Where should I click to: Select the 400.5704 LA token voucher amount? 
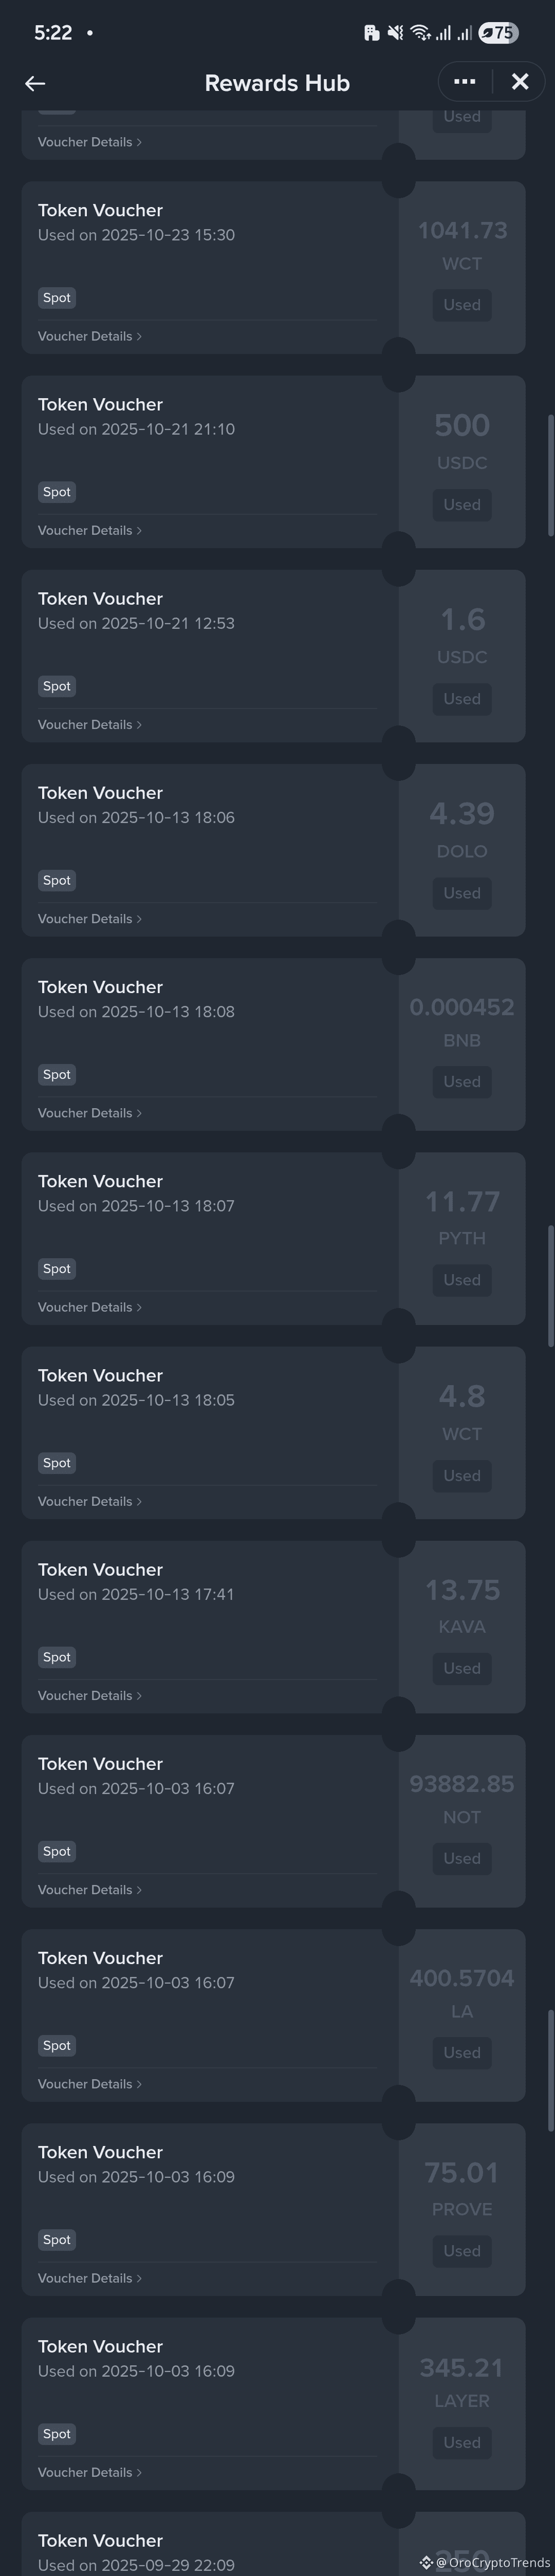pos(461,1978)
